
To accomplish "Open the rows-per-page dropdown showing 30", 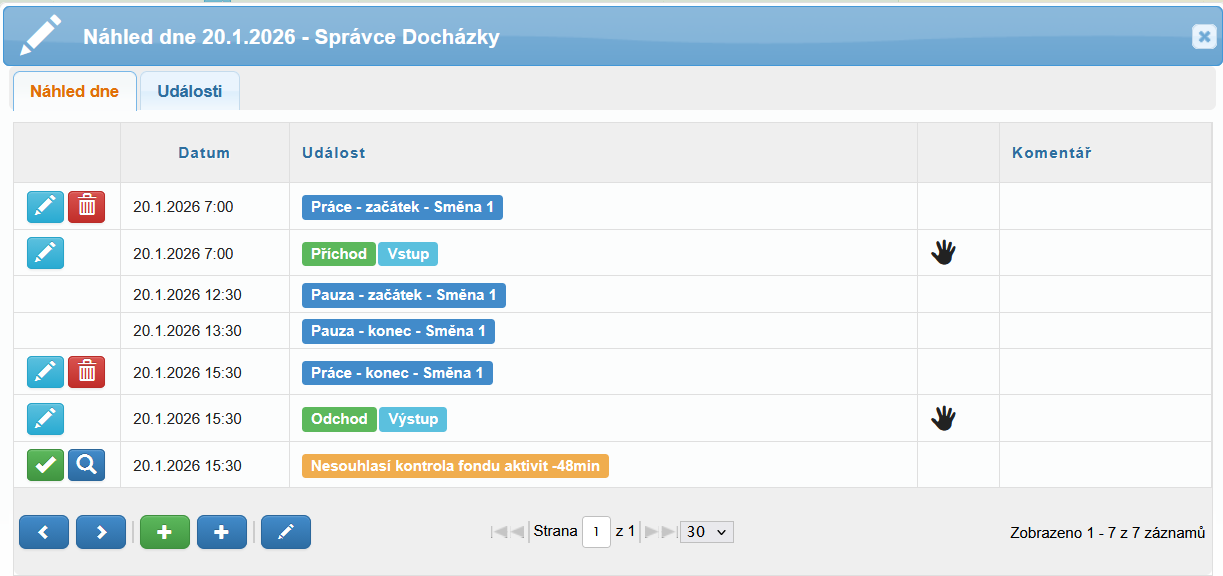I will [706, 532].
